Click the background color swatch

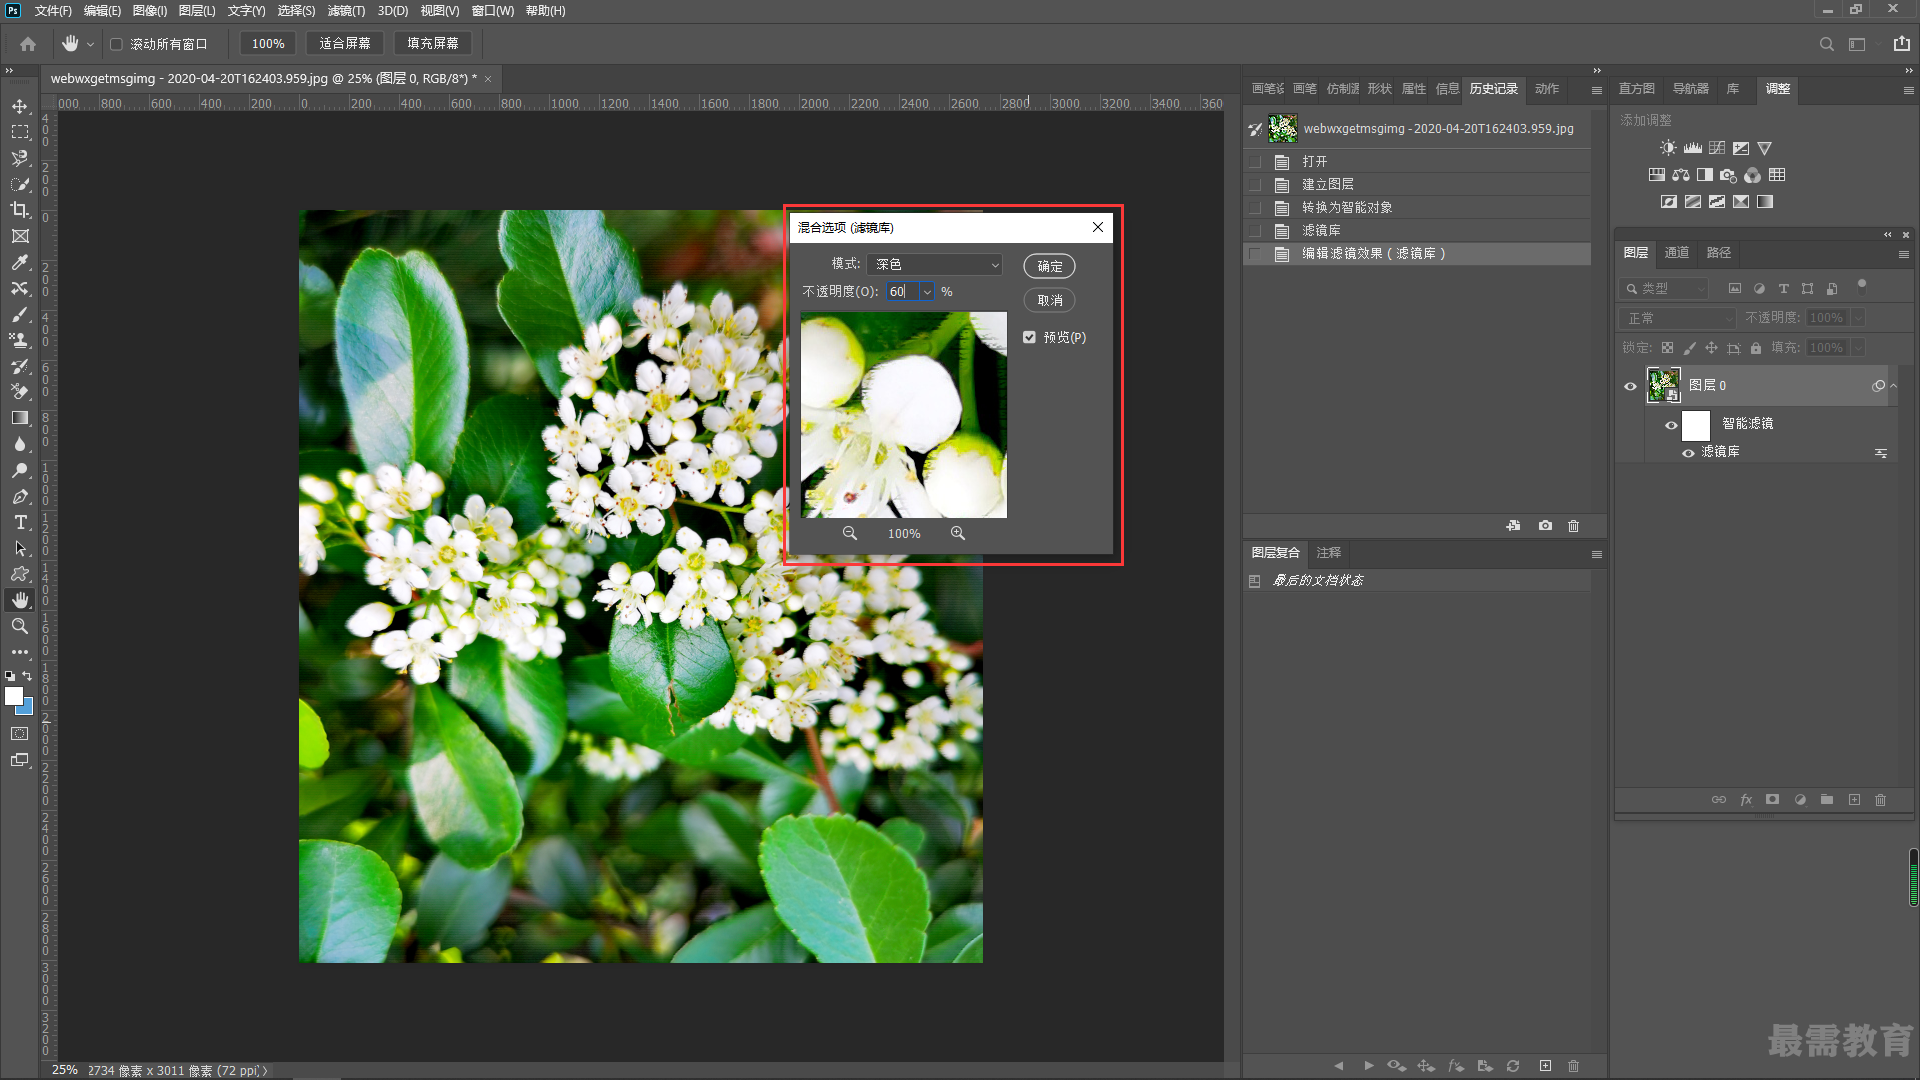(28, 708)
